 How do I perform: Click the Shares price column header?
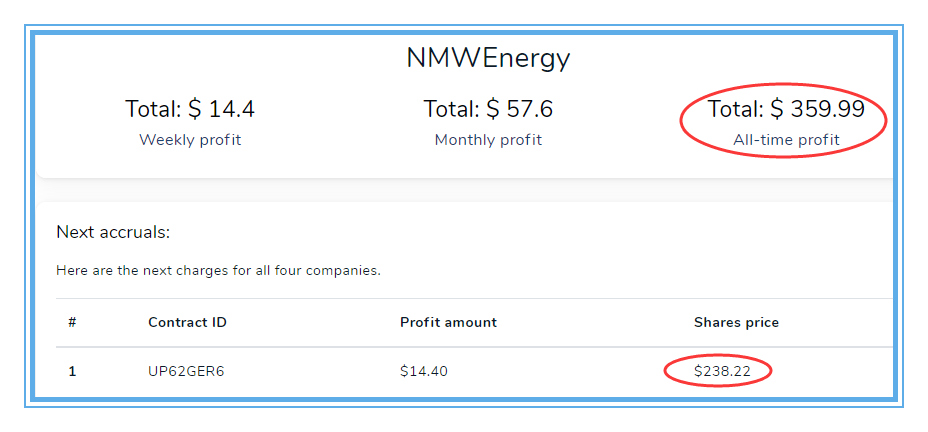tap(736, 323)
